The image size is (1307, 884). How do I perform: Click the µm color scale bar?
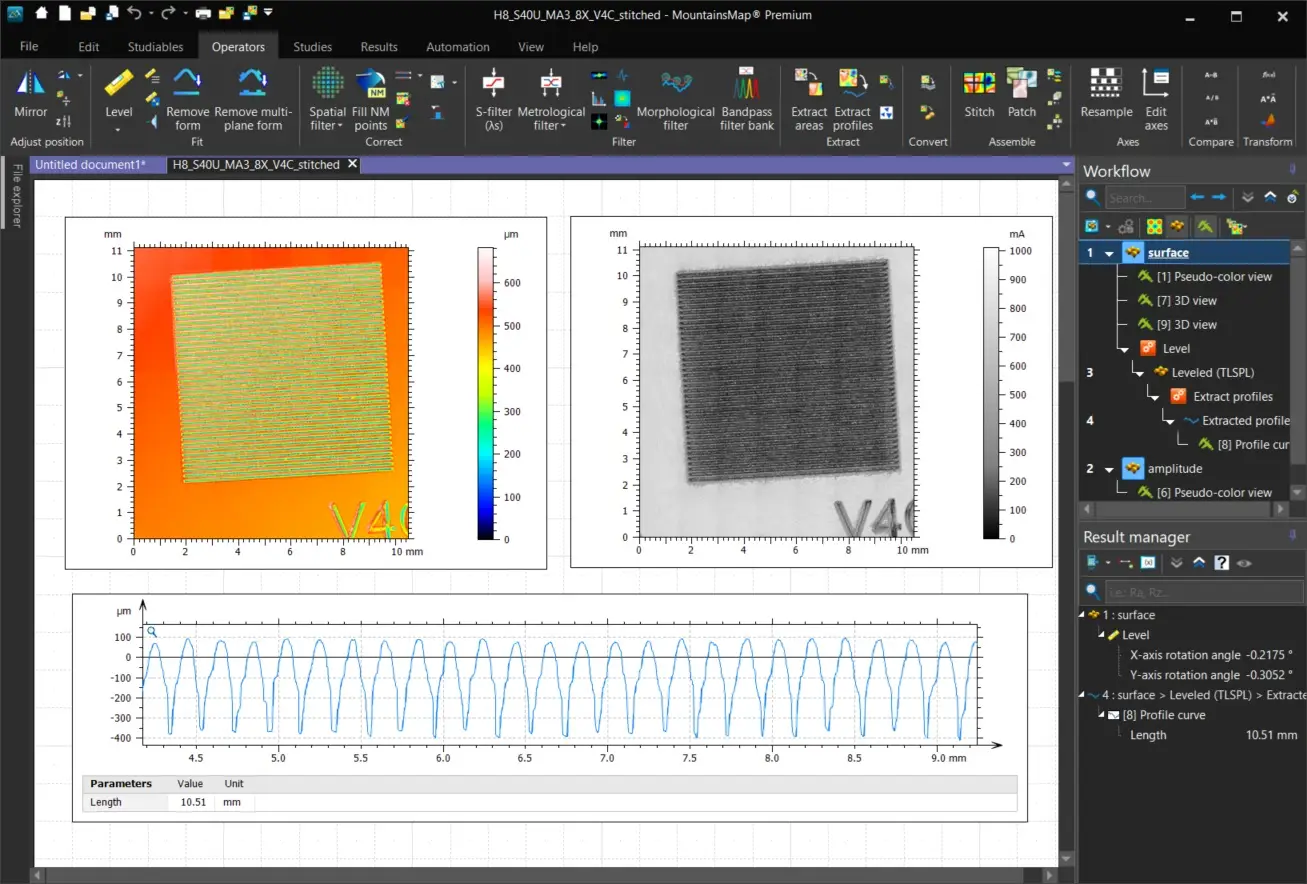[485, 393]
